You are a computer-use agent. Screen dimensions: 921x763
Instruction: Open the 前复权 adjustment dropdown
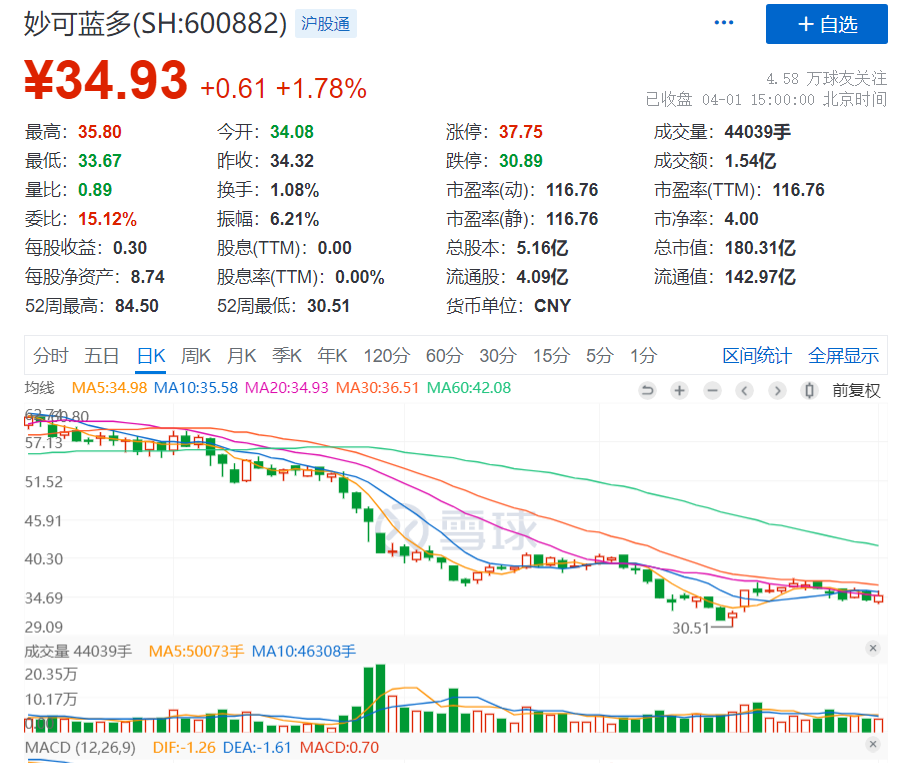(856, 390)
